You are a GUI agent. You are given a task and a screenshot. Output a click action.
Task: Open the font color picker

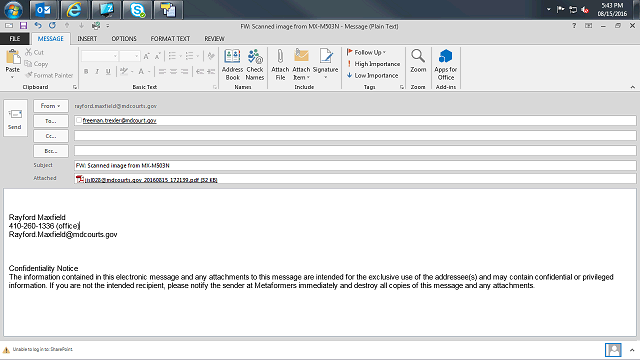point(144,71)
